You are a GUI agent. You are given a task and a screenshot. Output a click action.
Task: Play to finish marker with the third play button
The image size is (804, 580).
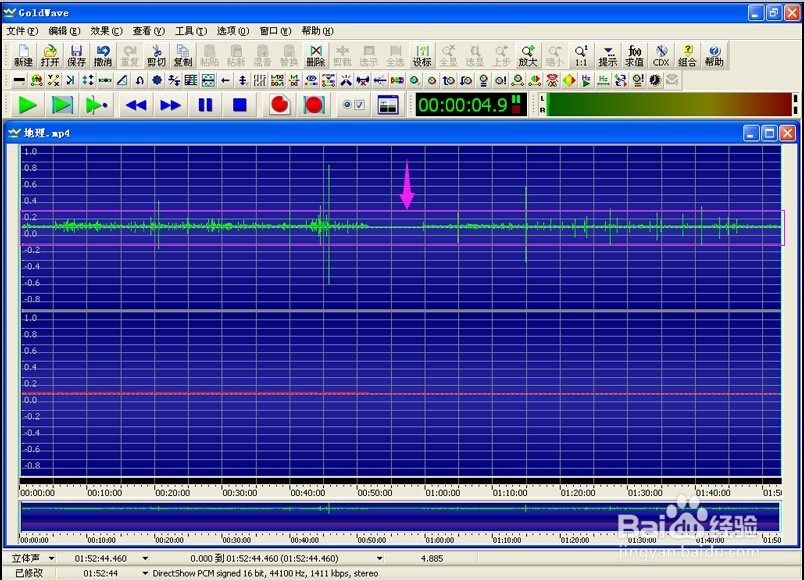96,105
